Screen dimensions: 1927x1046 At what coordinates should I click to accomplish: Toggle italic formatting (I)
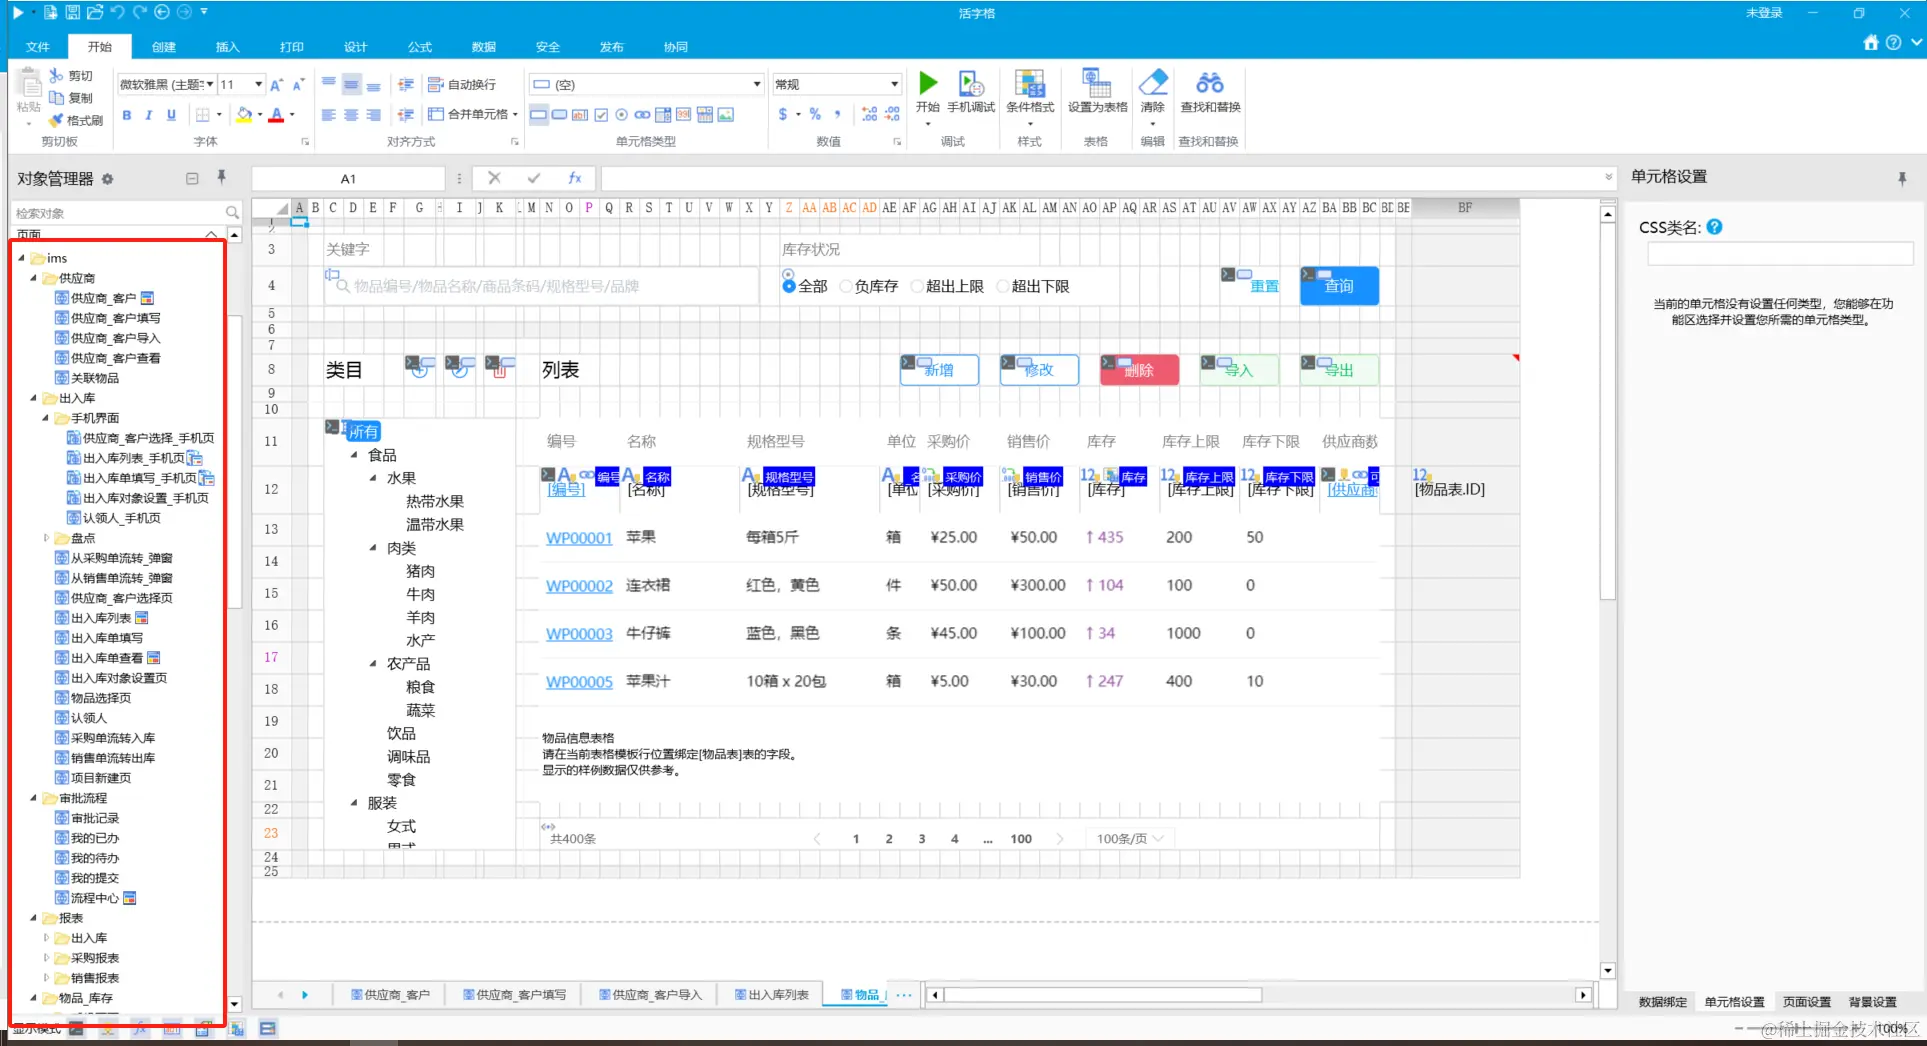click(x=149, y=115)
